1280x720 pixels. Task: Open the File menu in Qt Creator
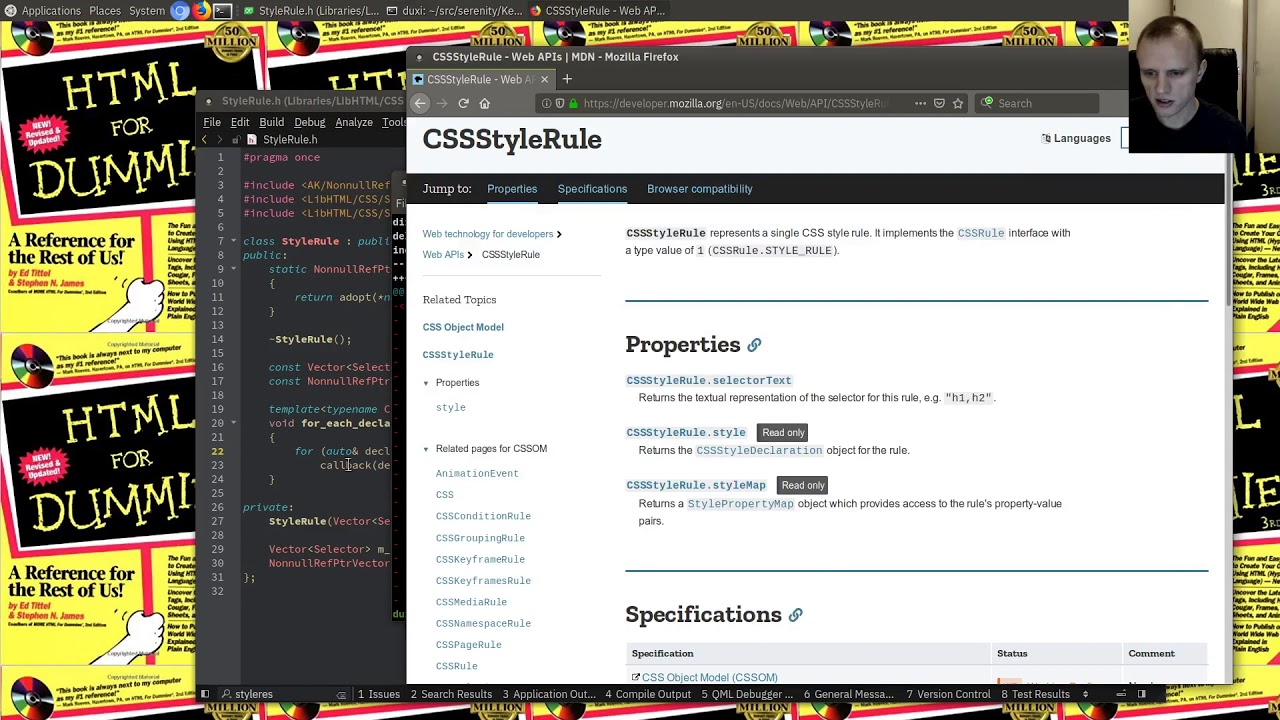[212, 122]
